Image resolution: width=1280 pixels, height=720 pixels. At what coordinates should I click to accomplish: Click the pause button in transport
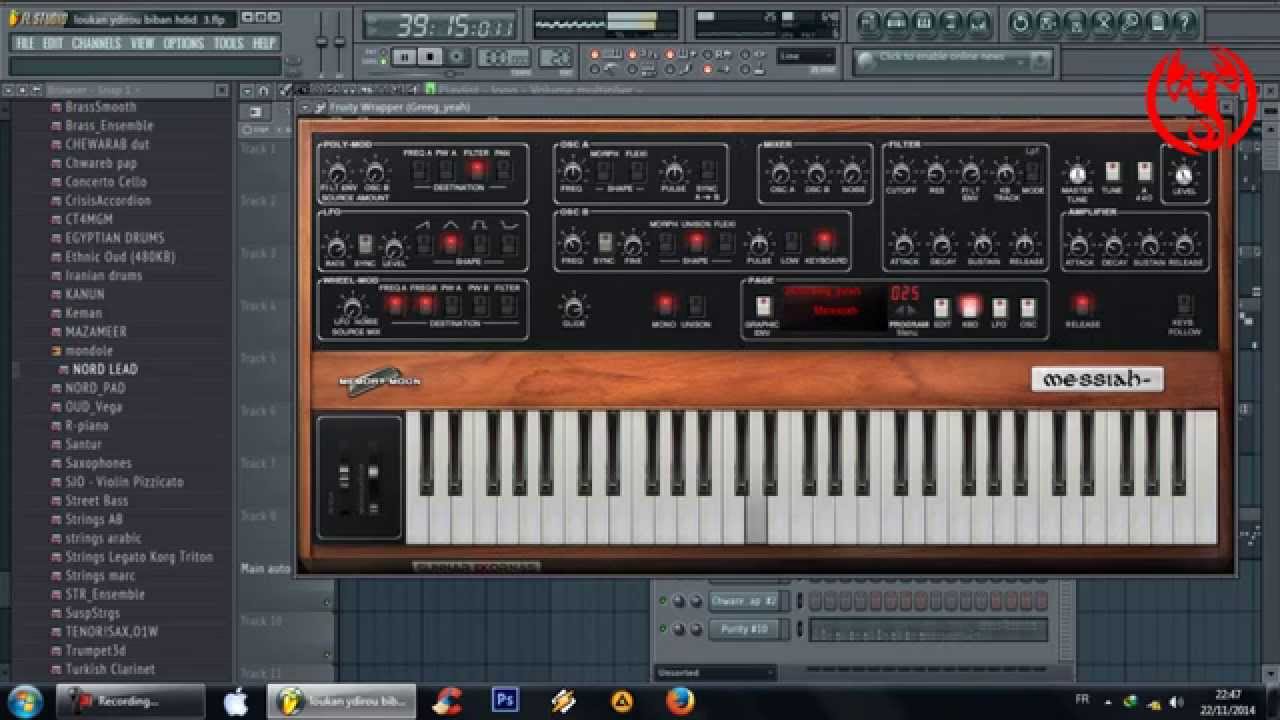point(404,57)
